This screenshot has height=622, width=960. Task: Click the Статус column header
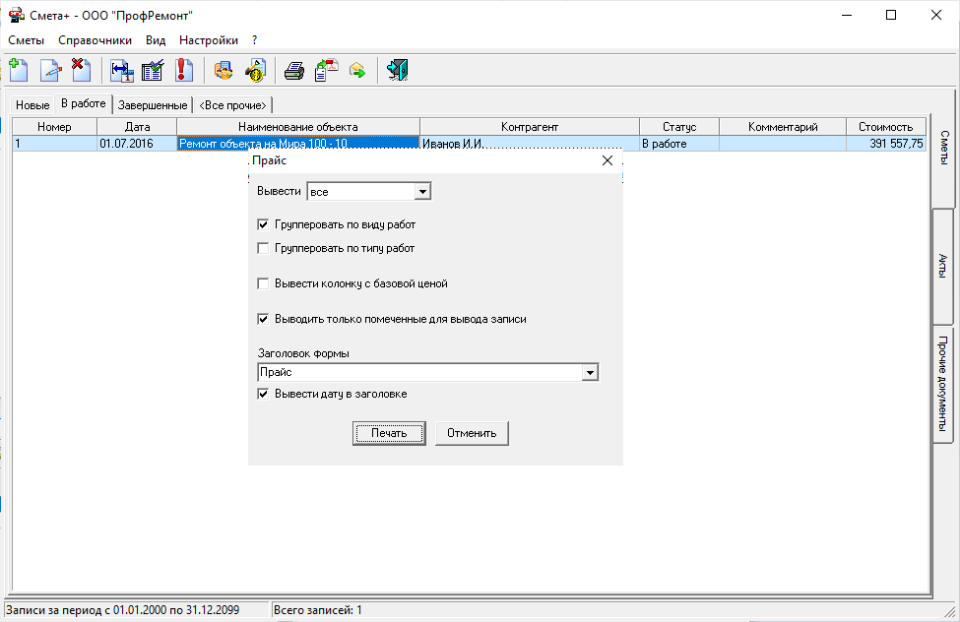pos(680,127)
